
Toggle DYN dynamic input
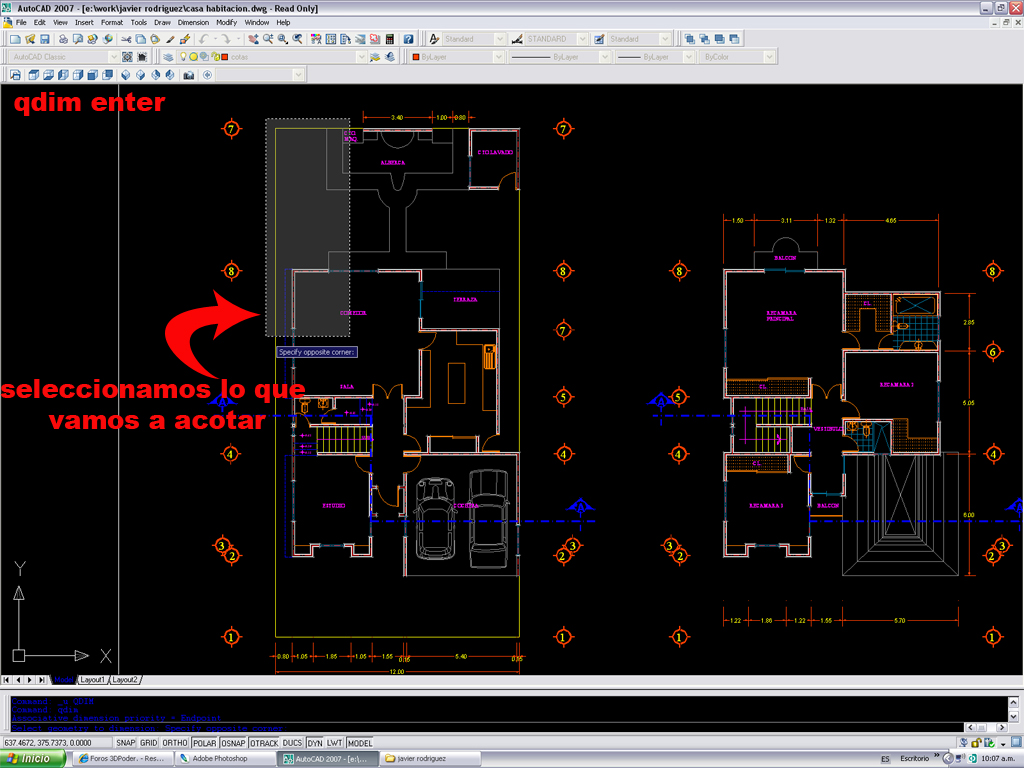click(x=315, y=743)
